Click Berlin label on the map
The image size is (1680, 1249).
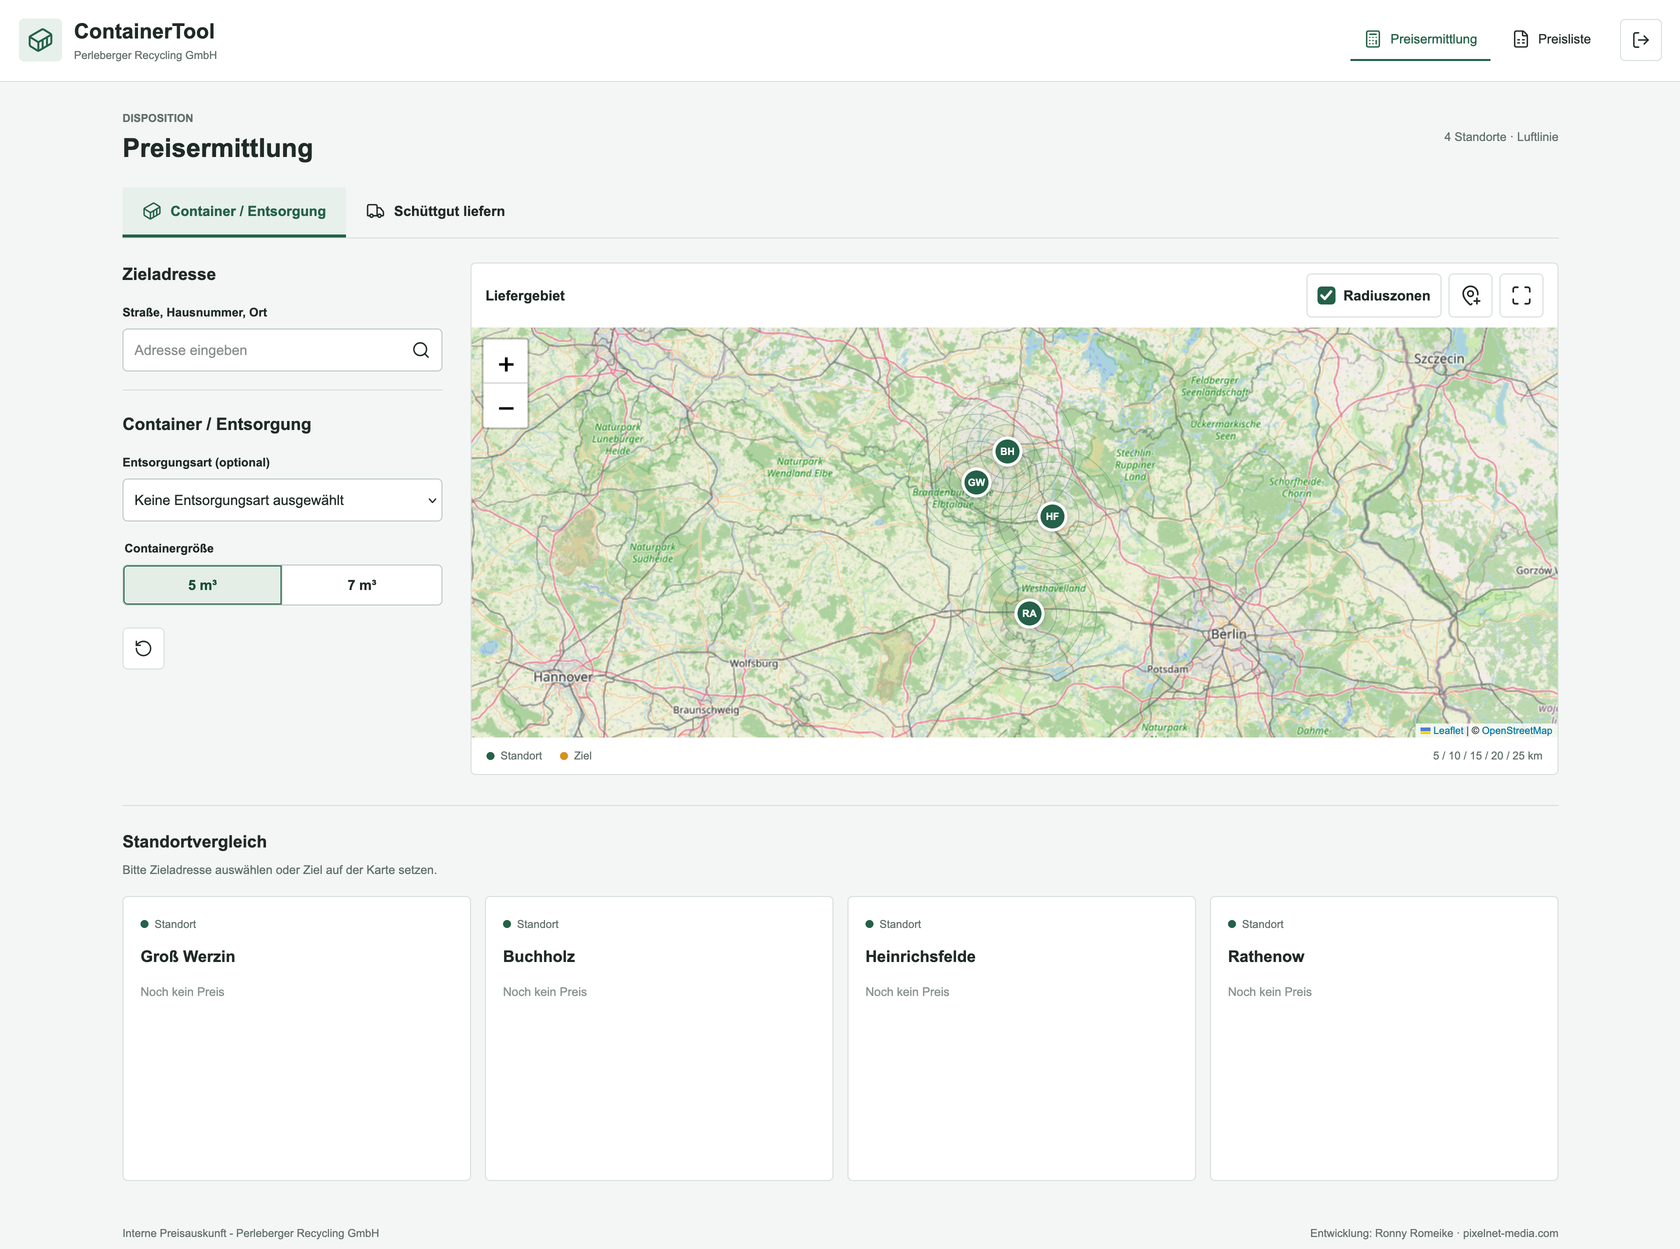[1229, 634]
